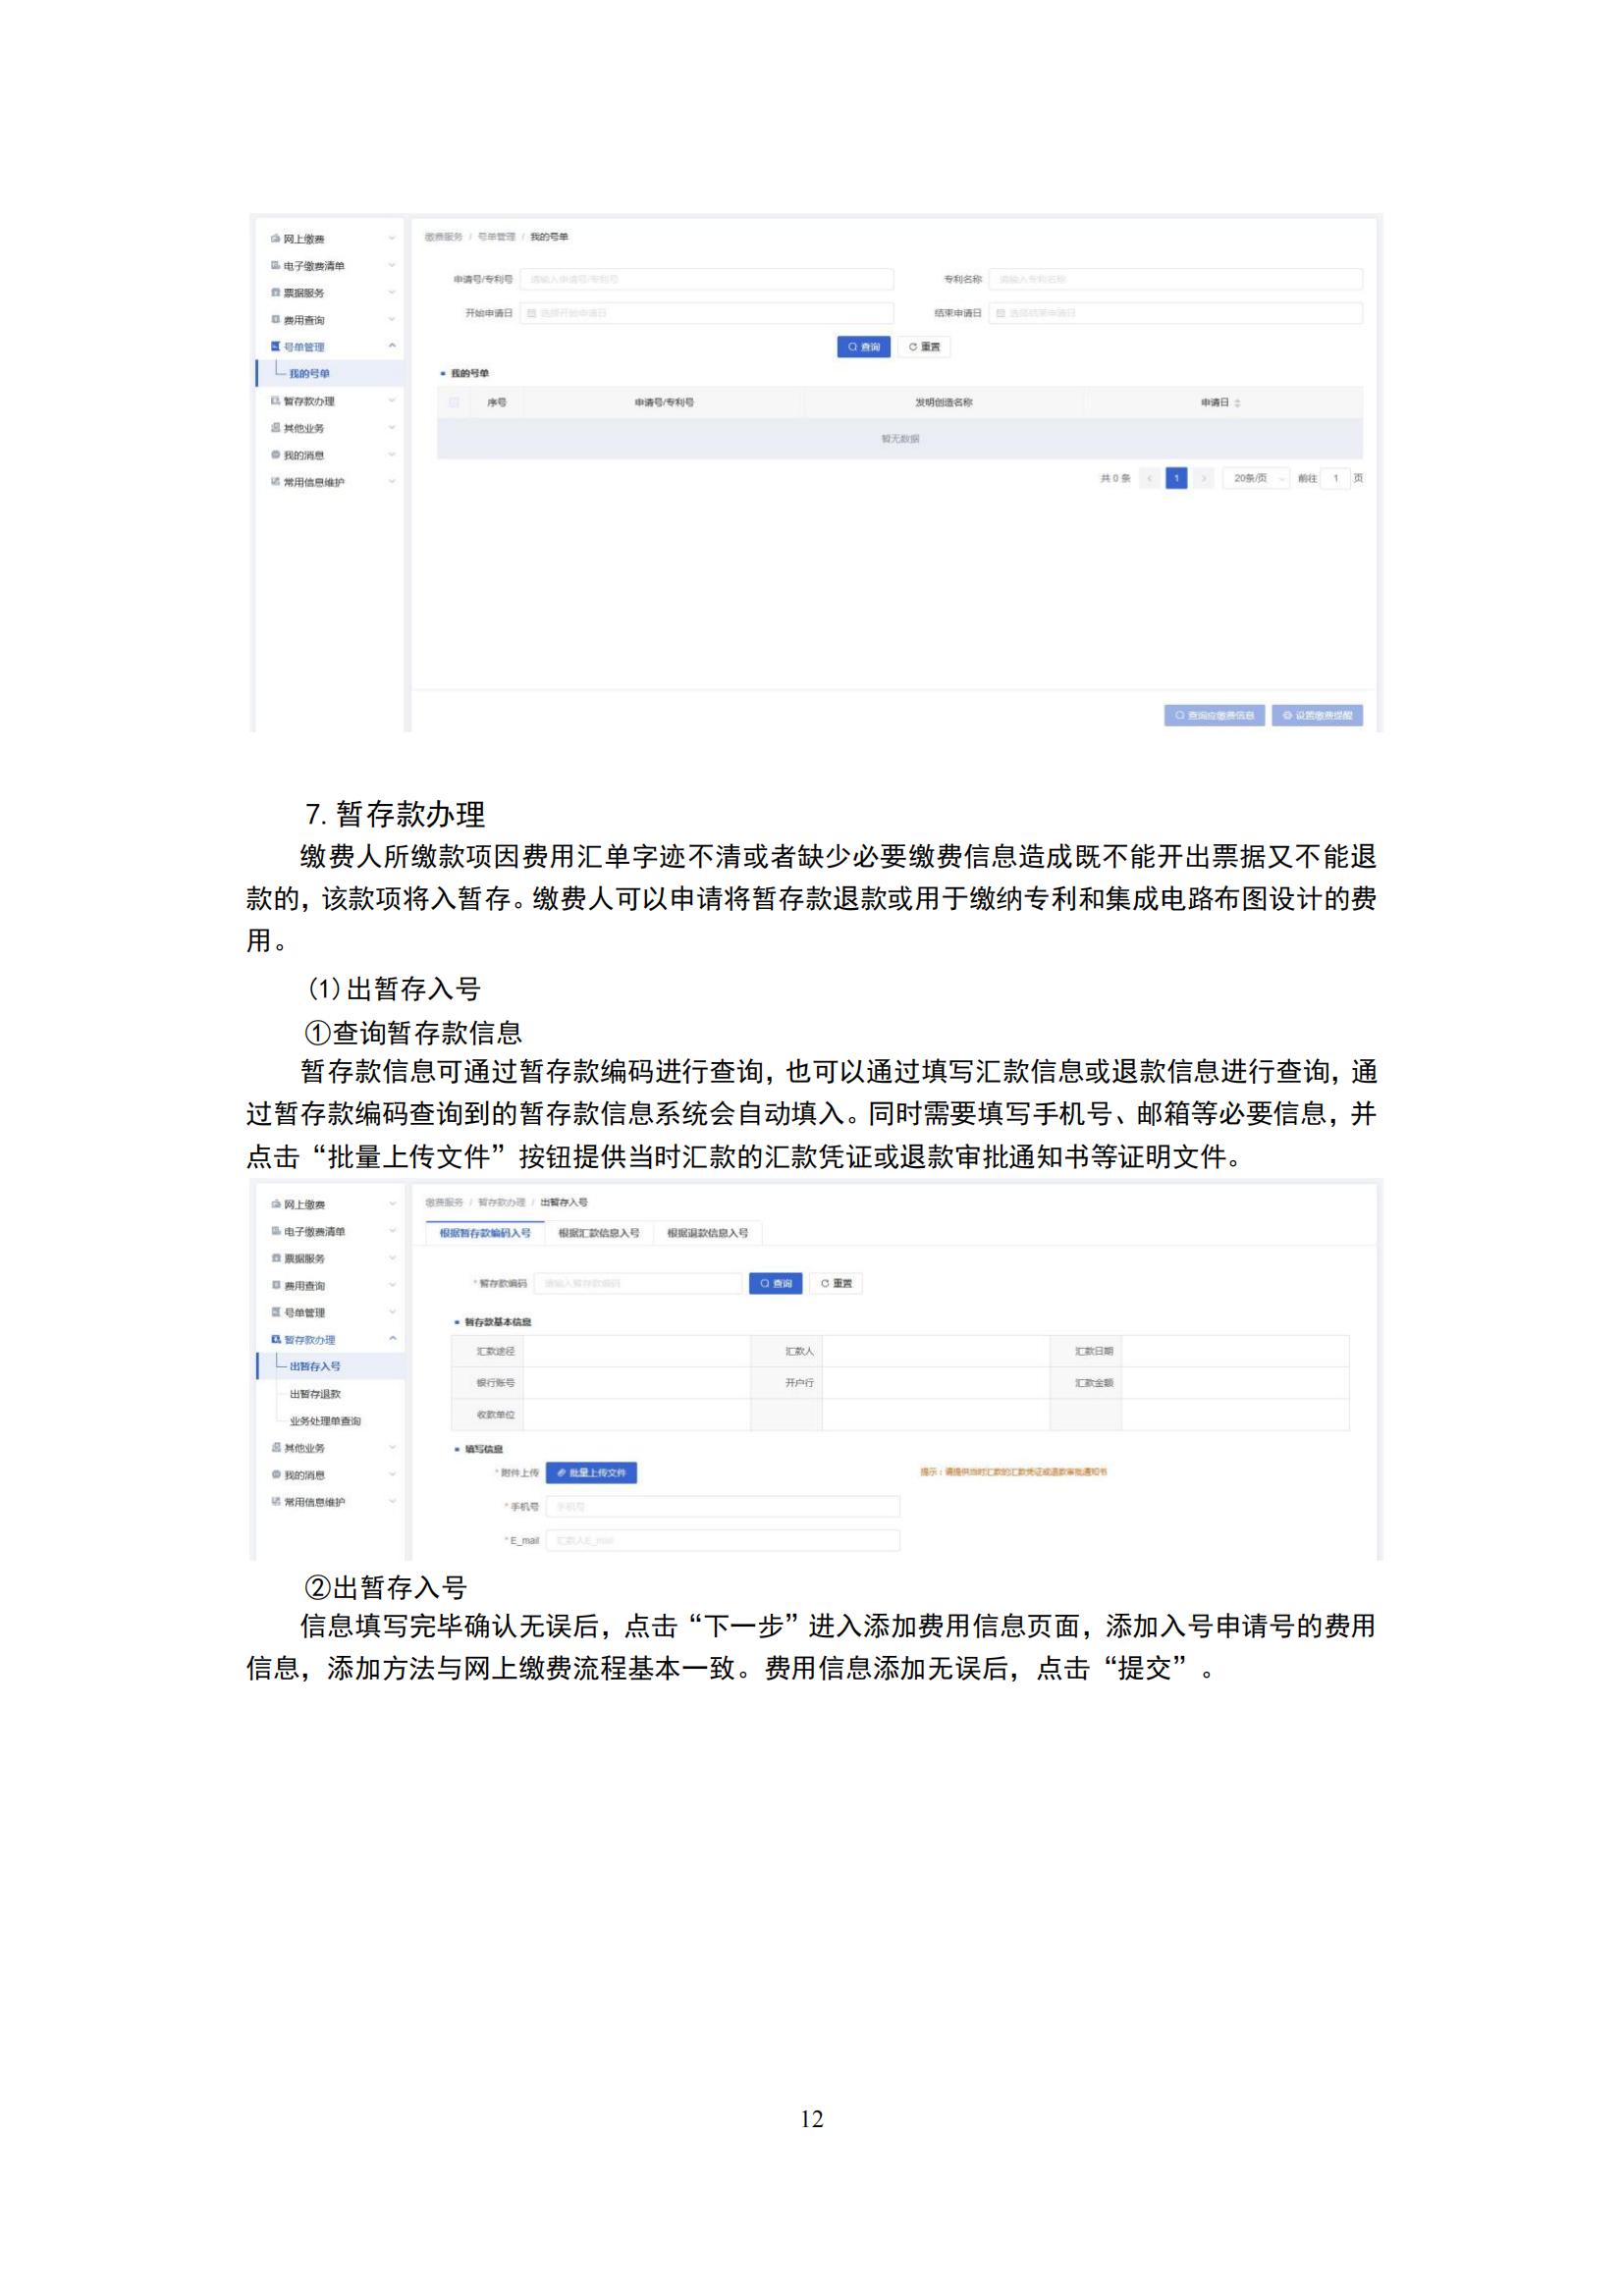Click 重置 button on 我的号单 page

[924, 347]
